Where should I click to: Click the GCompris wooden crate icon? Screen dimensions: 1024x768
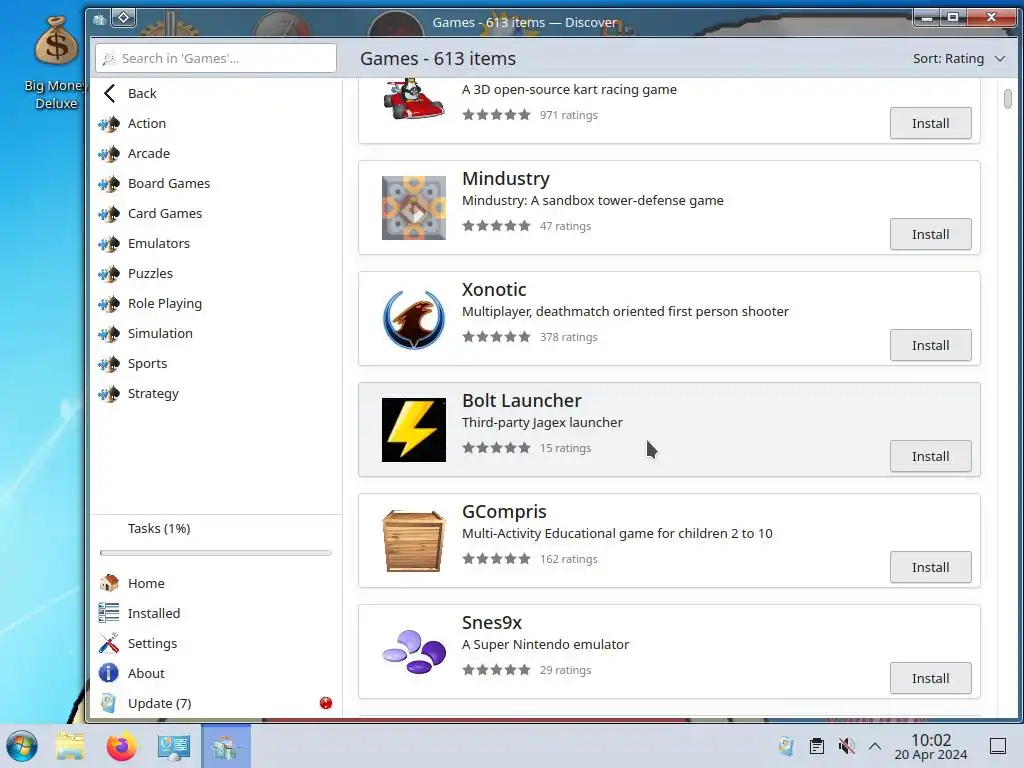(x=414, y=541)
